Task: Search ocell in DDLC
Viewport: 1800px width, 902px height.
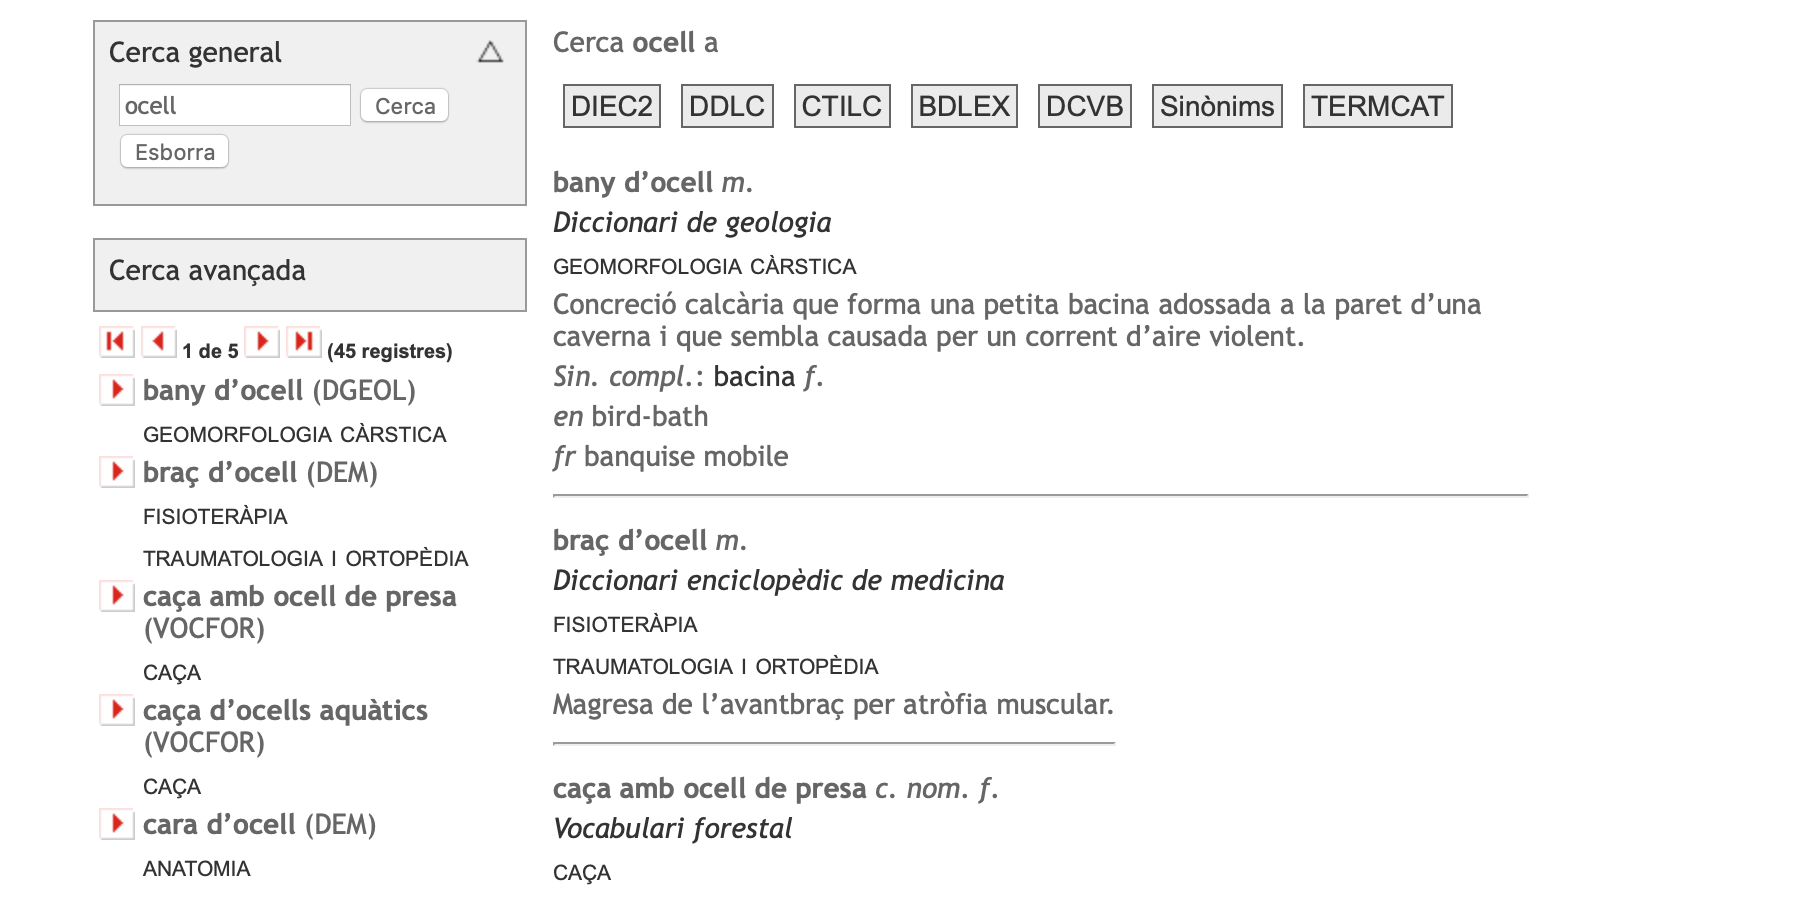Action: [x=726, y=106]
